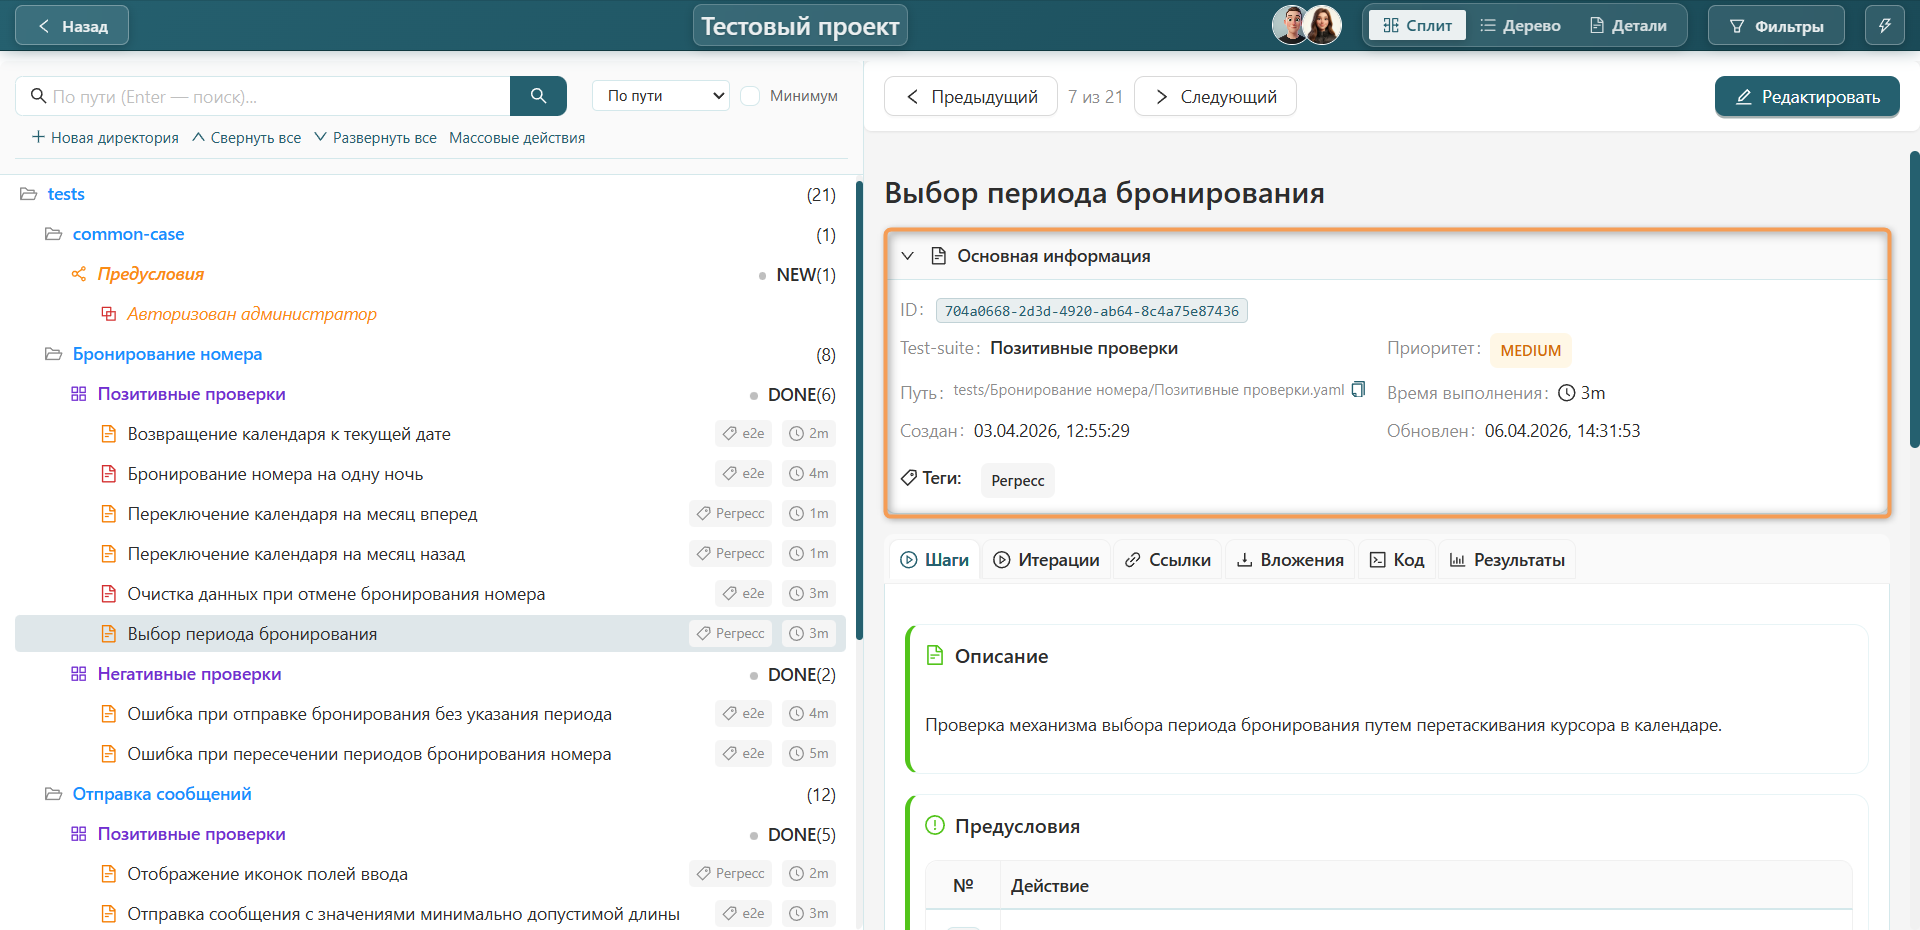The width and height of the screenshot is (1920, 930).
Task: Click the Назад button
Action: tap(72, 26)
